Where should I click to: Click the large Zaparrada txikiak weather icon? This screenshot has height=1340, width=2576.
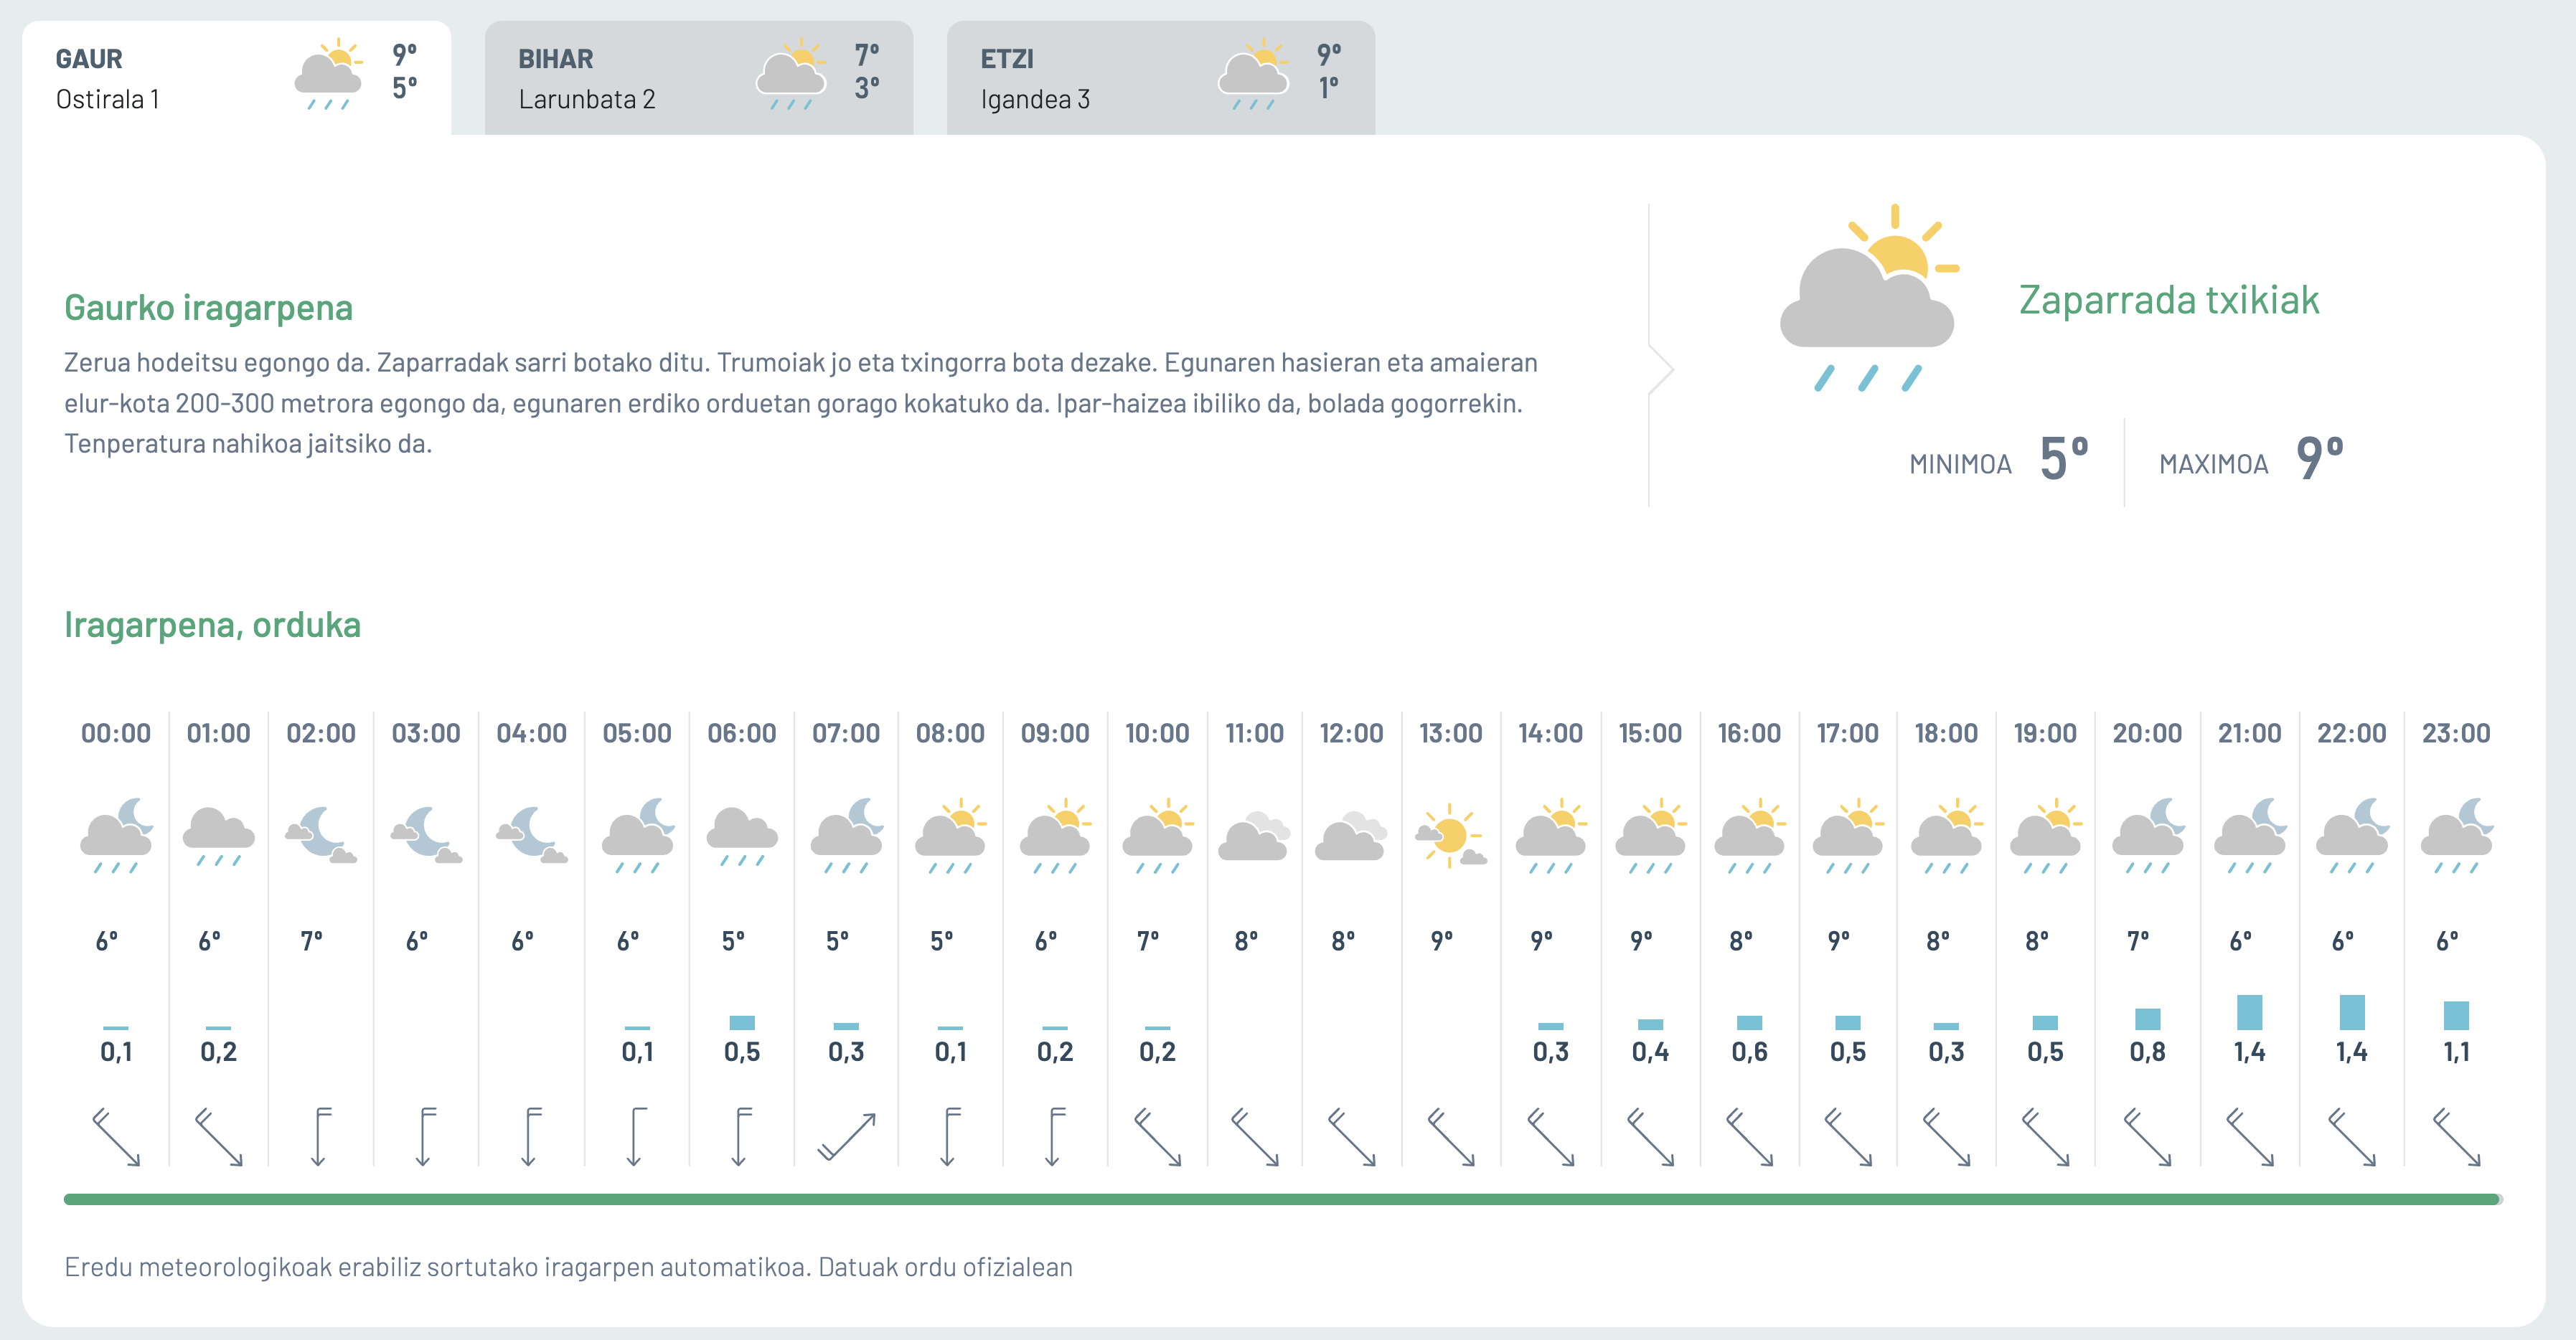coord(1869,298)
